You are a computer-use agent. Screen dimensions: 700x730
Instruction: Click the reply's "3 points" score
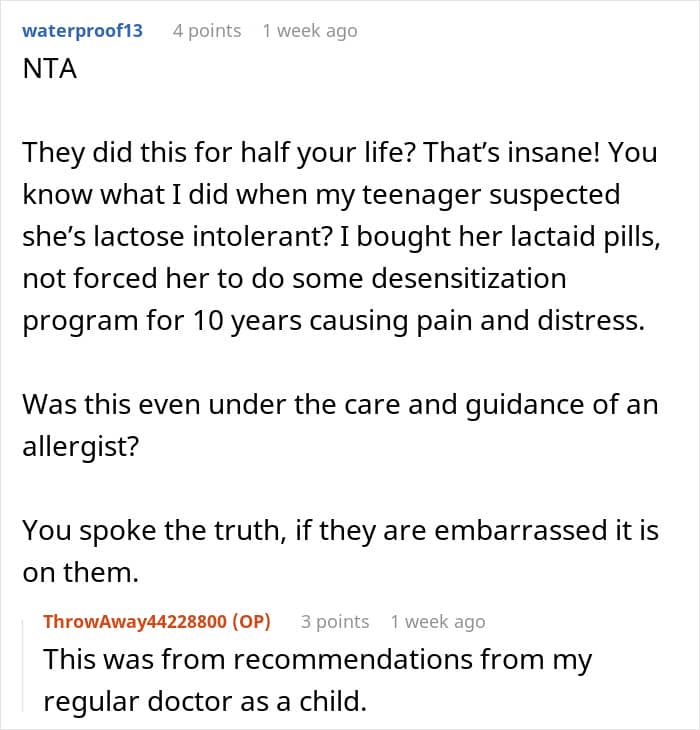[335, 622]
